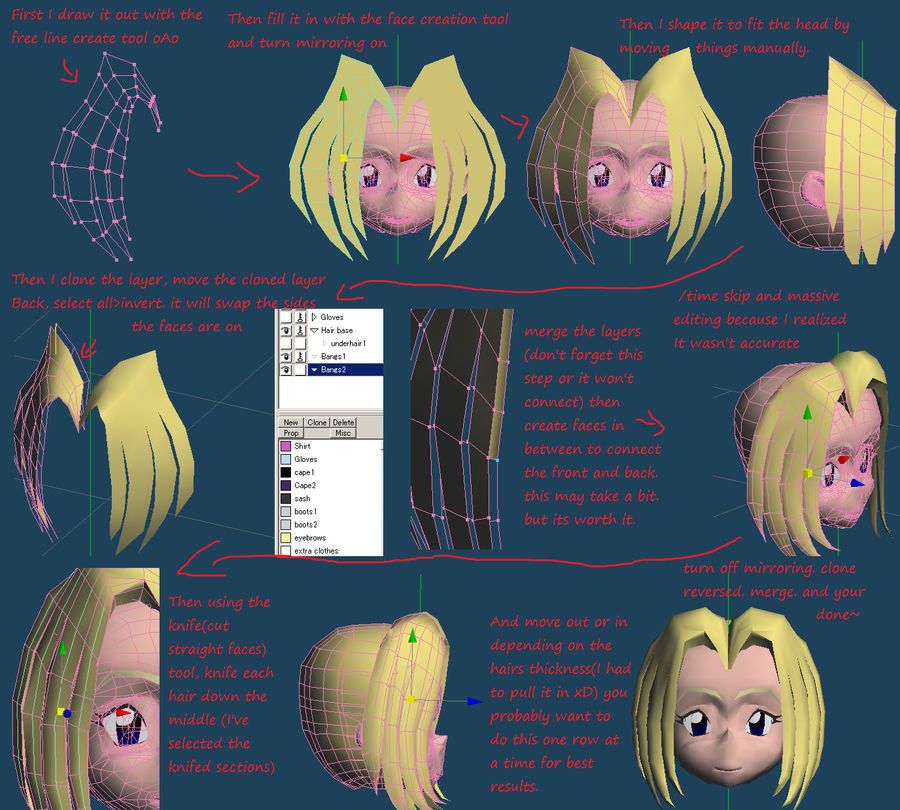Click the edit-lock figure icon beside Gloves

300,318
